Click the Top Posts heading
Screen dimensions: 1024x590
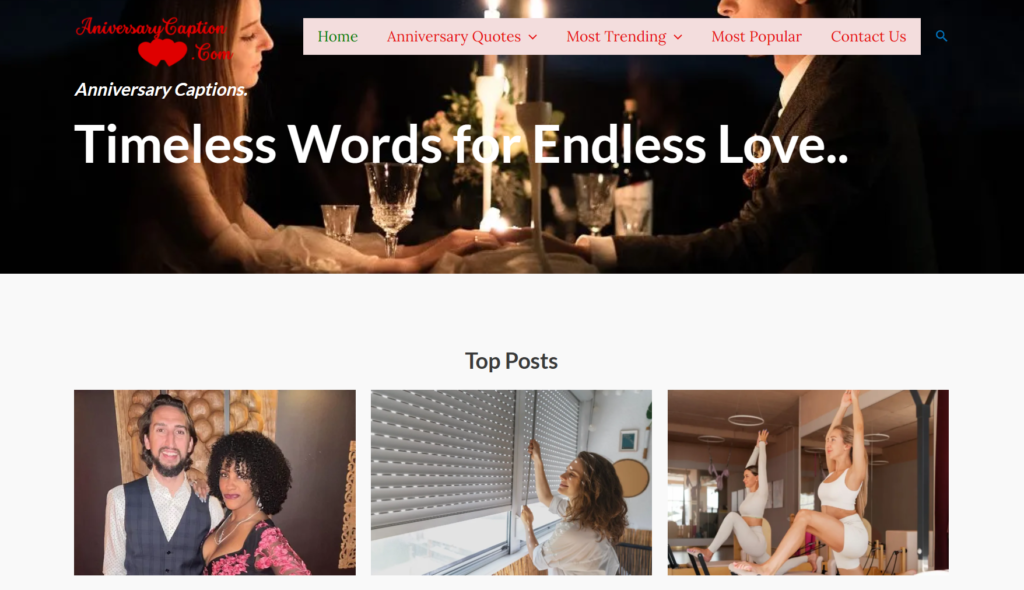(x=511, y=361)
